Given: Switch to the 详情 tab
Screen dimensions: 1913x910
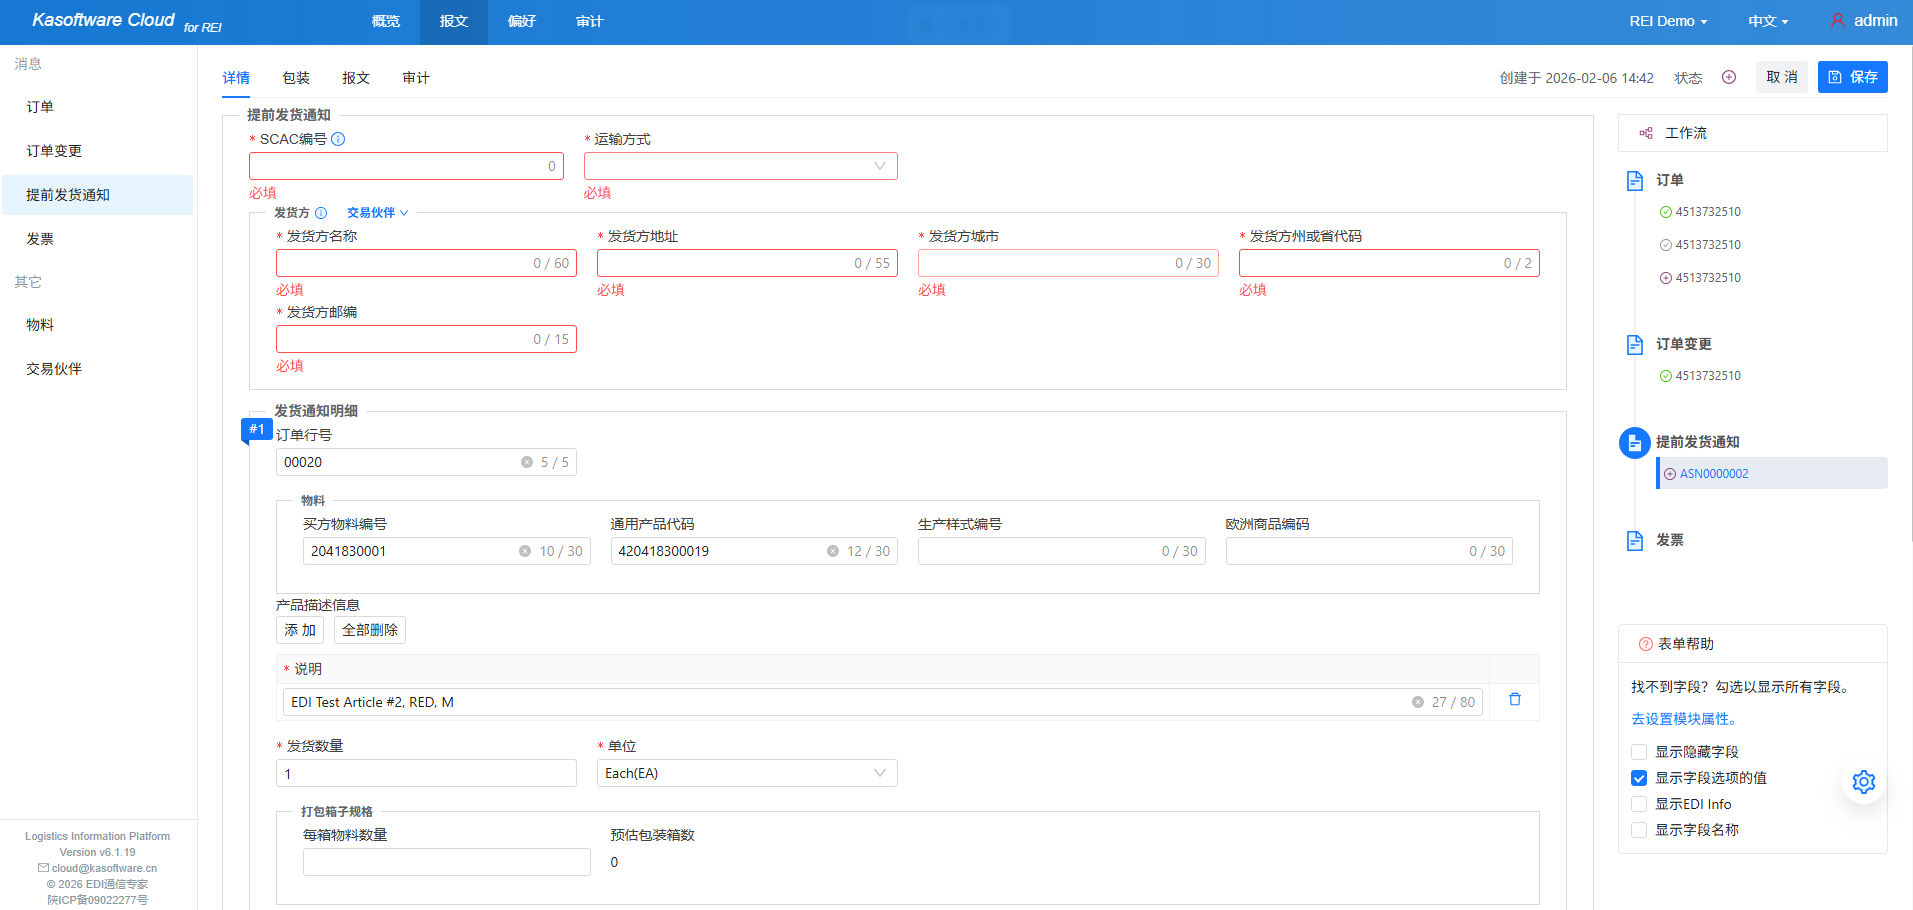Looking at the screenshot, I should pyautogui.click(x=236, y=78).
